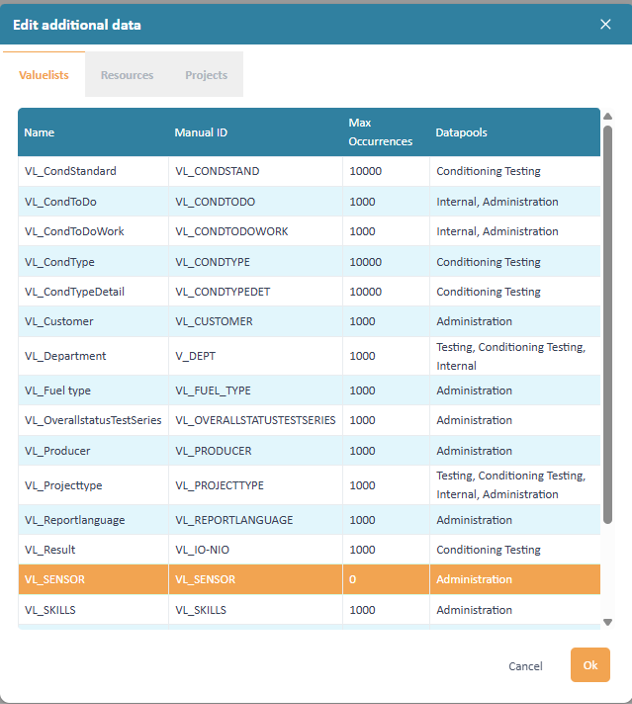Open the Resources tab

pos(127,75)
